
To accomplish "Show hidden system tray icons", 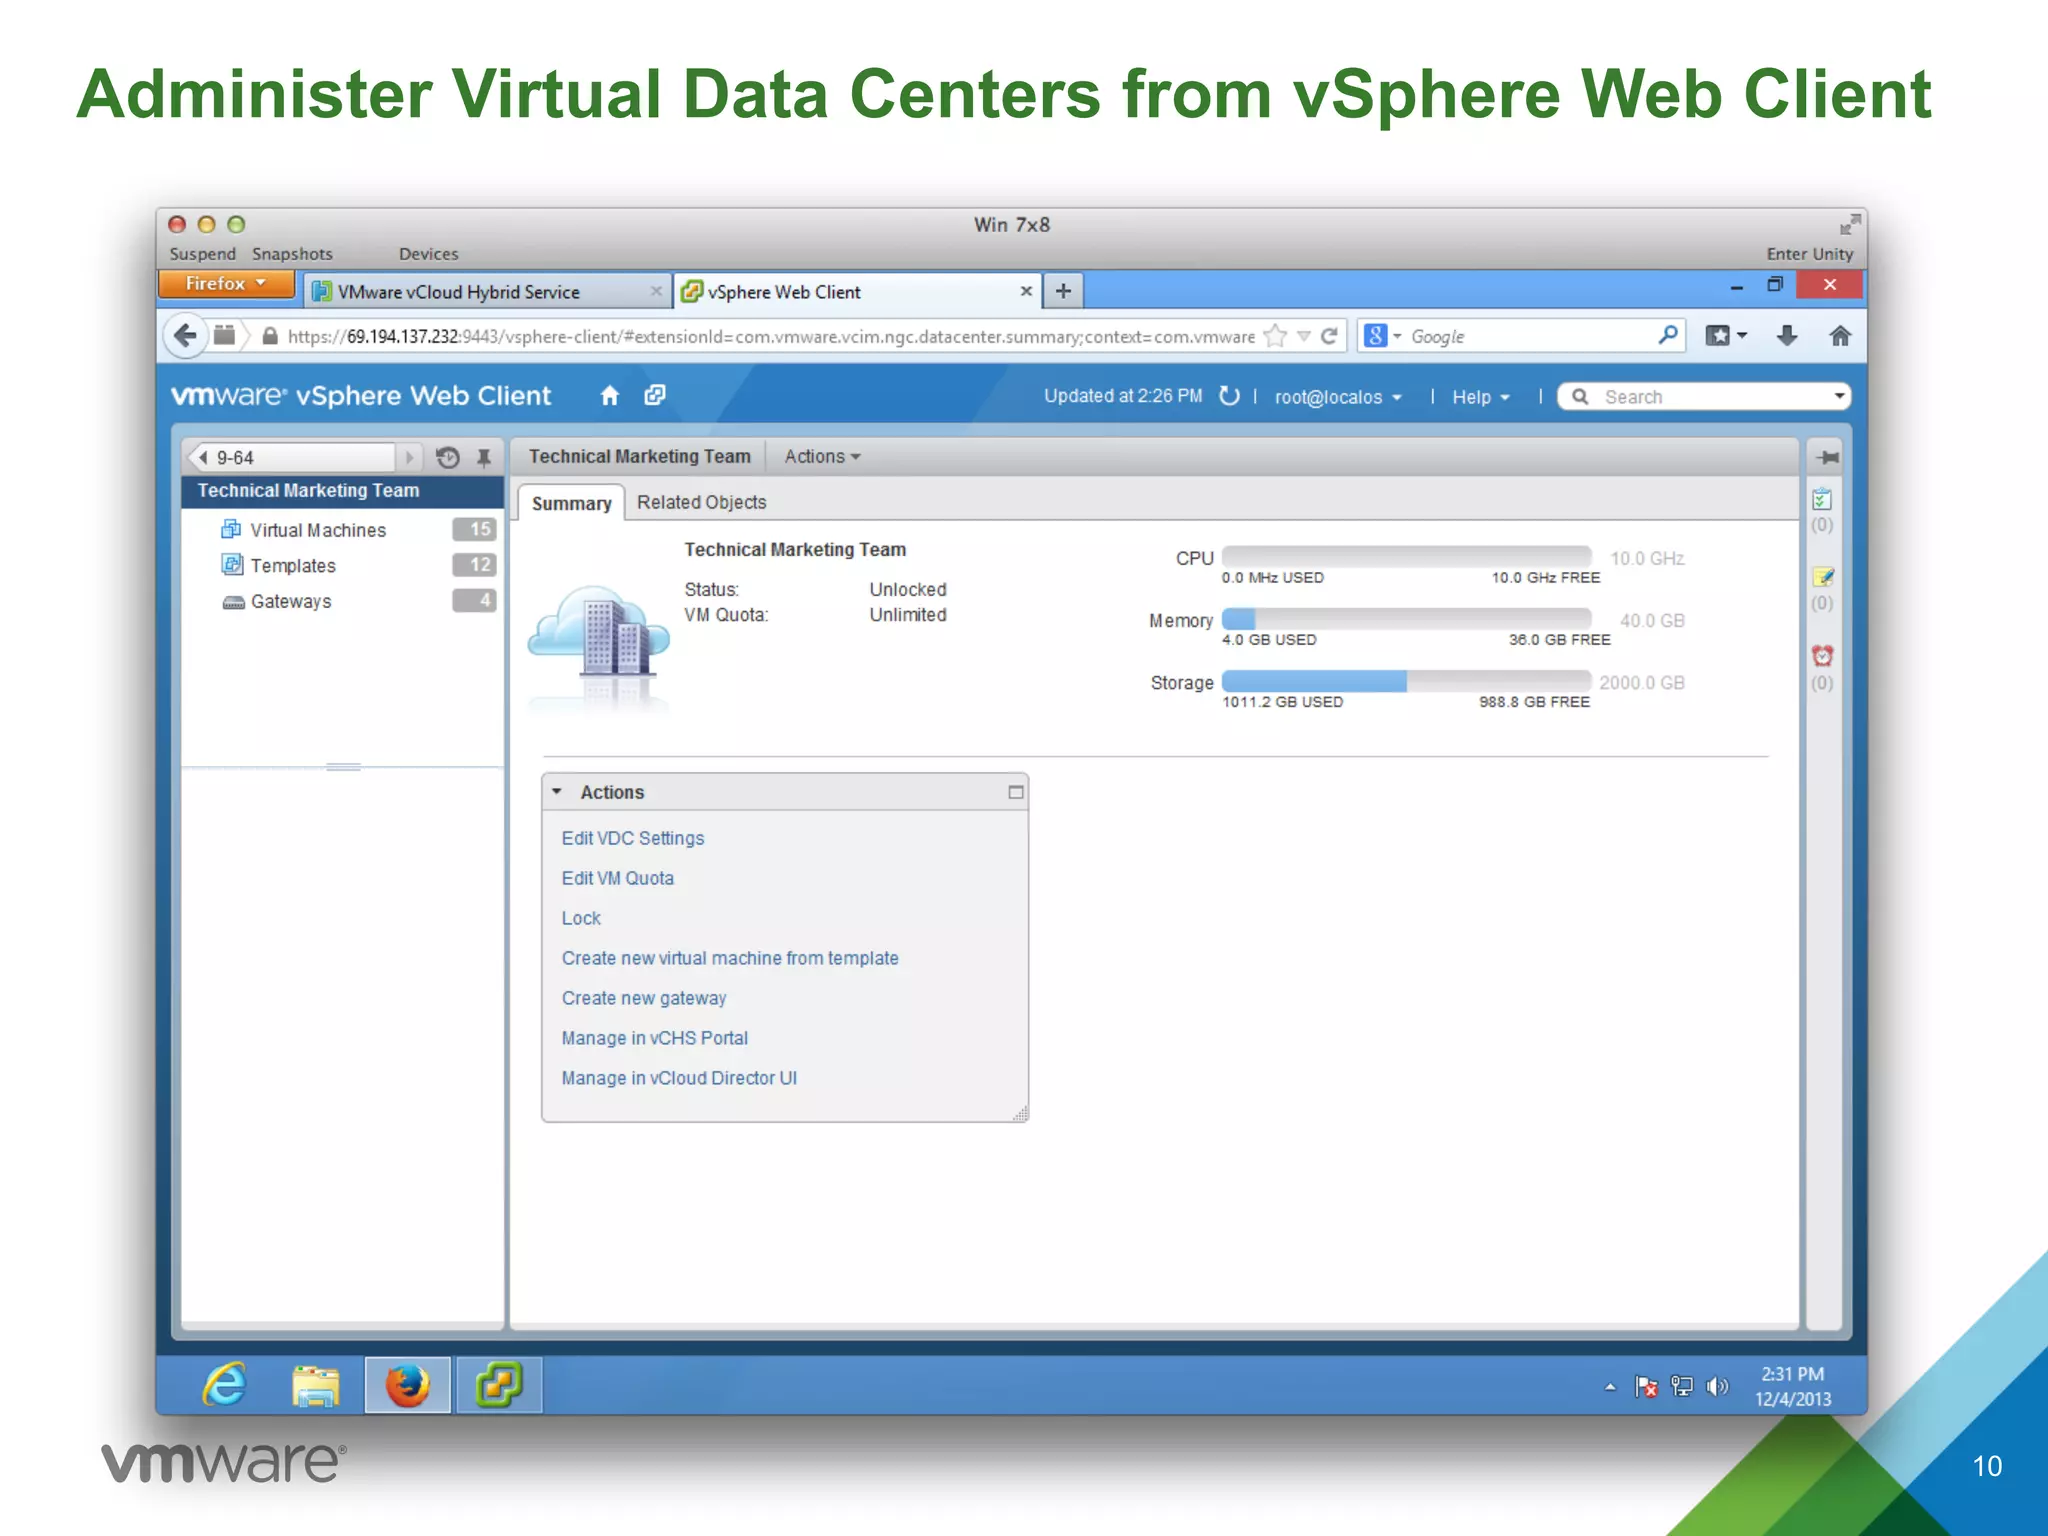I will (x=1609, y=1387).
